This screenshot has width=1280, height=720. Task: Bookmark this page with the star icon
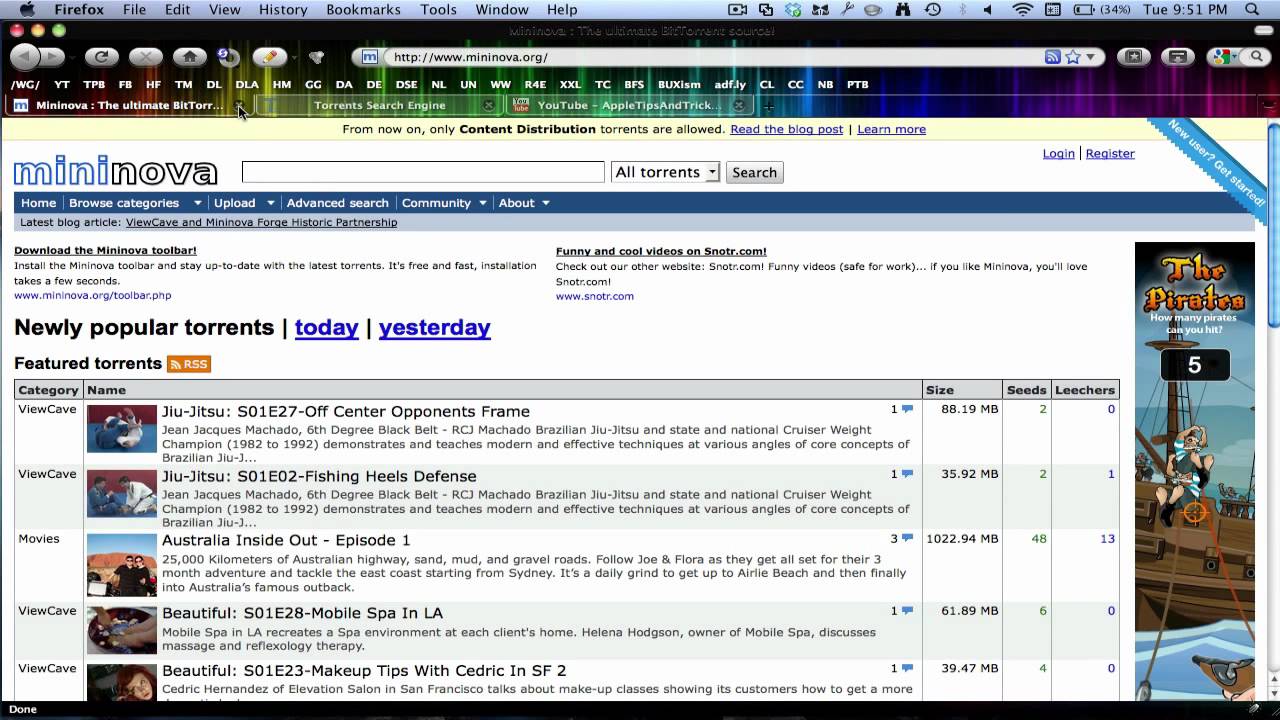click(x=1072, y=57)
